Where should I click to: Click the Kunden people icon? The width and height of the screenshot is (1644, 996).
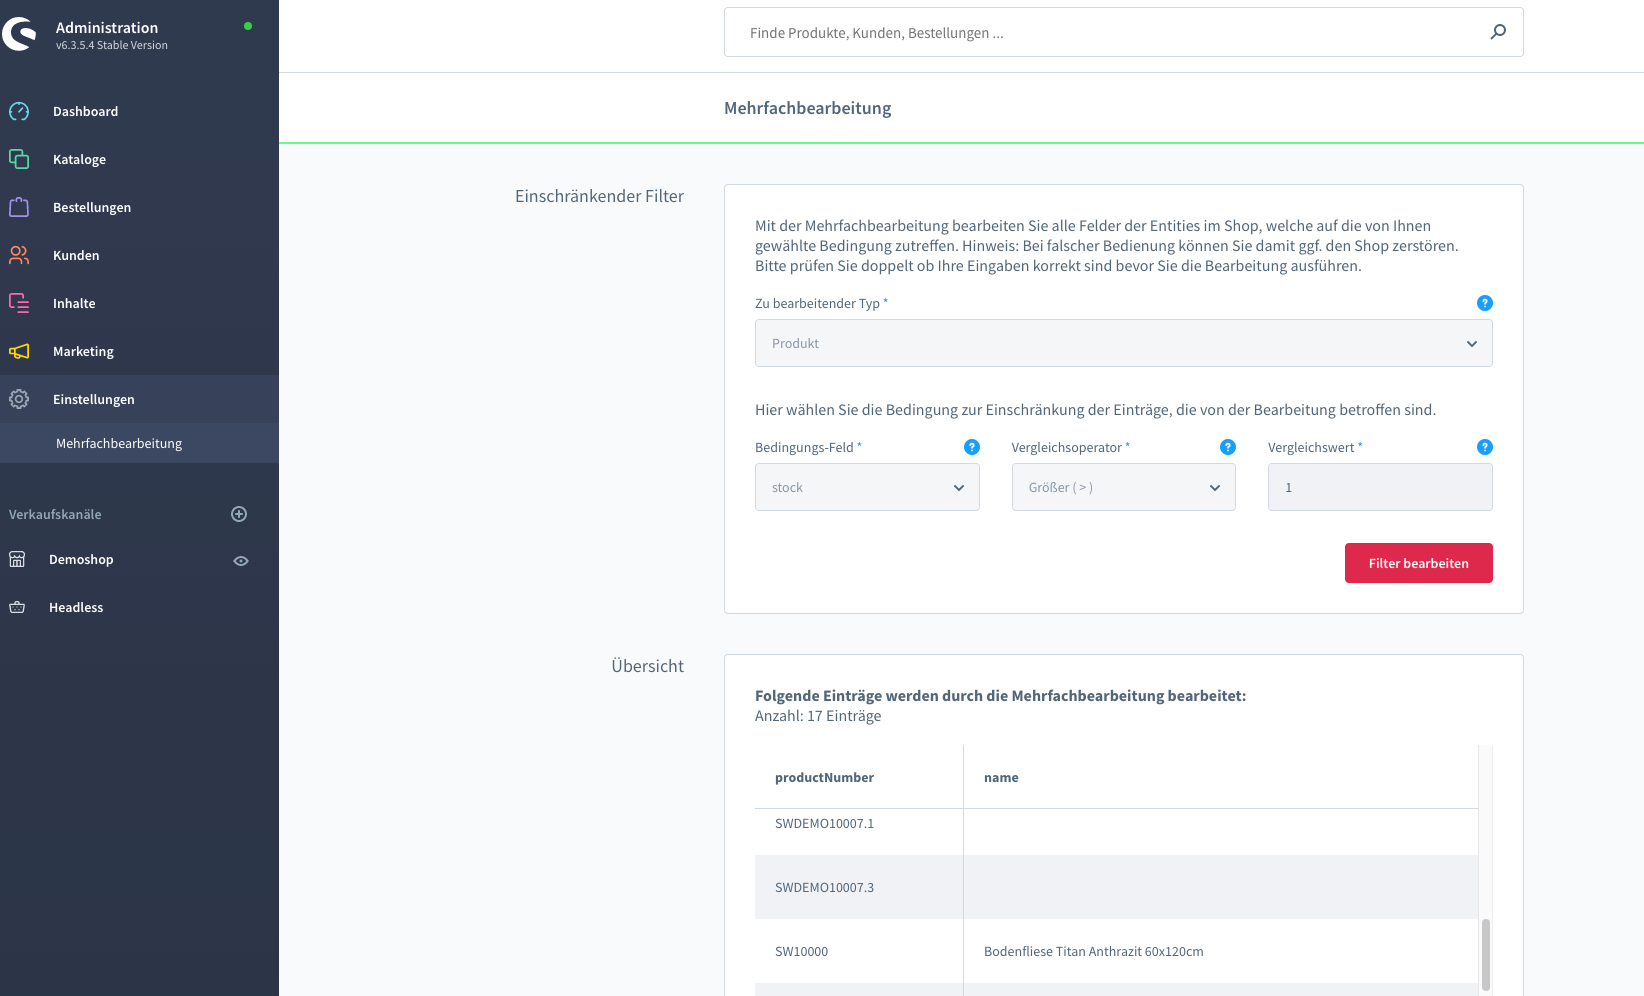point(19,255)
